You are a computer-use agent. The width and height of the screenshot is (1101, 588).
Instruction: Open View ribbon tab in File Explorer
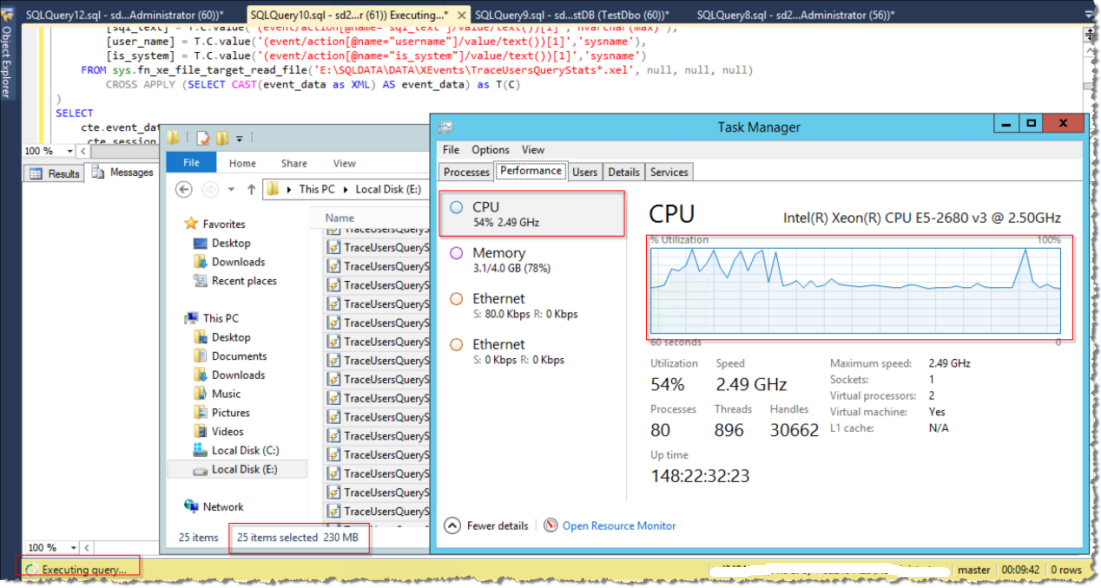point(344,163)
